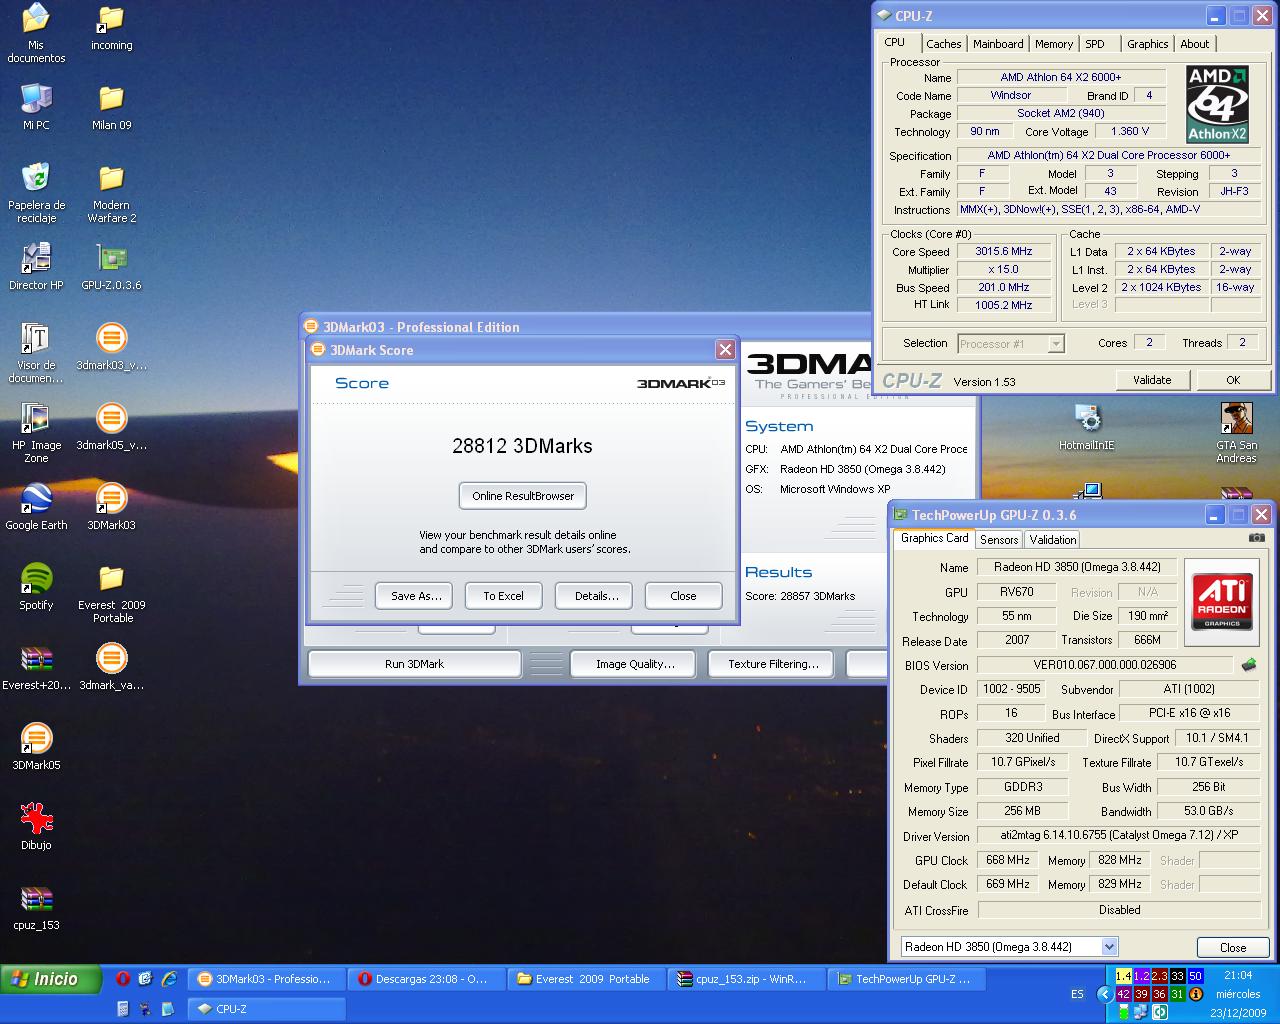Select the 3DMark05 desktop shortcut

36,746
